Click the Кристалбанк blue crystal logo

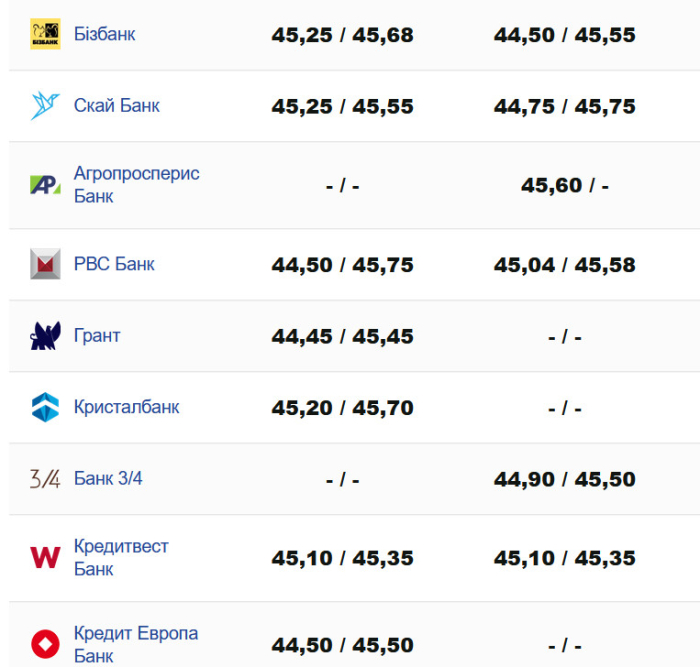point(45,407)
